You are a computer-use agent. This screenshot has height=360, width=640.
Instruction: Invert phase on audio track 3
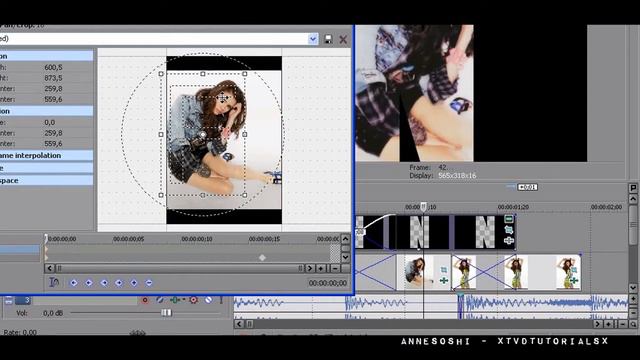[160, 300]
